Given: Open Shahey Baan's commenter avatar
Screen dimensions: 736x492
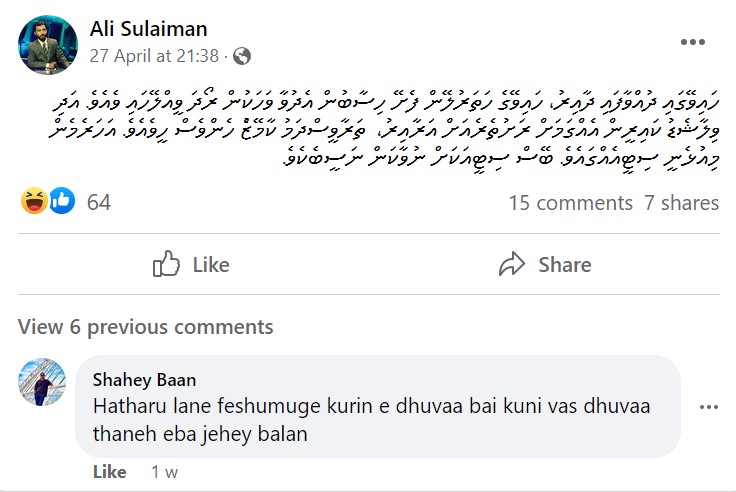Looking at the screenshot, I should point(42,382).
